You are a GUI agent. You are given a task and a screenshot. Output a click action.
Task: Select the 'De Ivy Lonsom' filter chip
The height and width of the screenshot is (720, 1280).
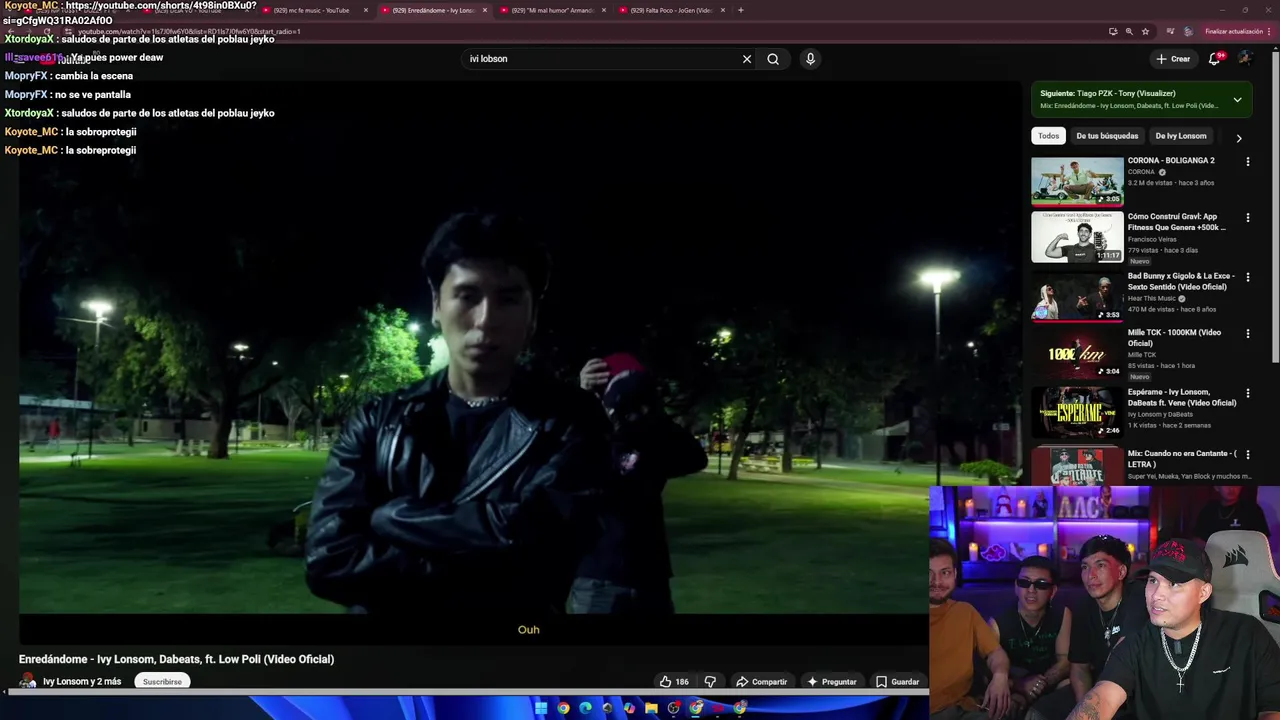pyautogui.click(x=1181, y=136)
